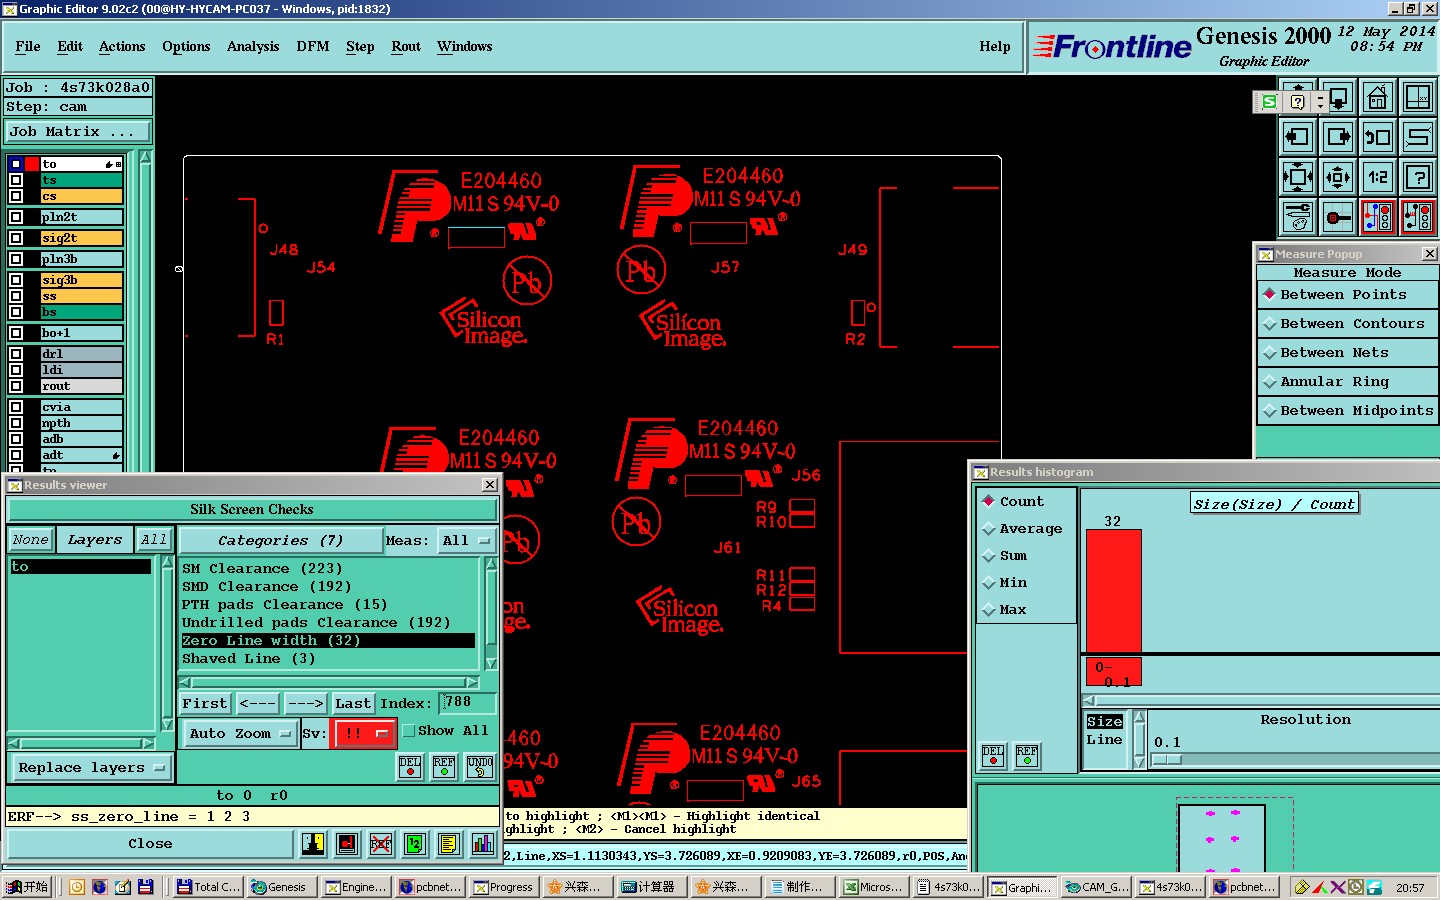Viewport: 1440px width, 900px height.
Task: Click DEL icon in Results viewer
Action: pyautogui.click(x=410, y=767)
